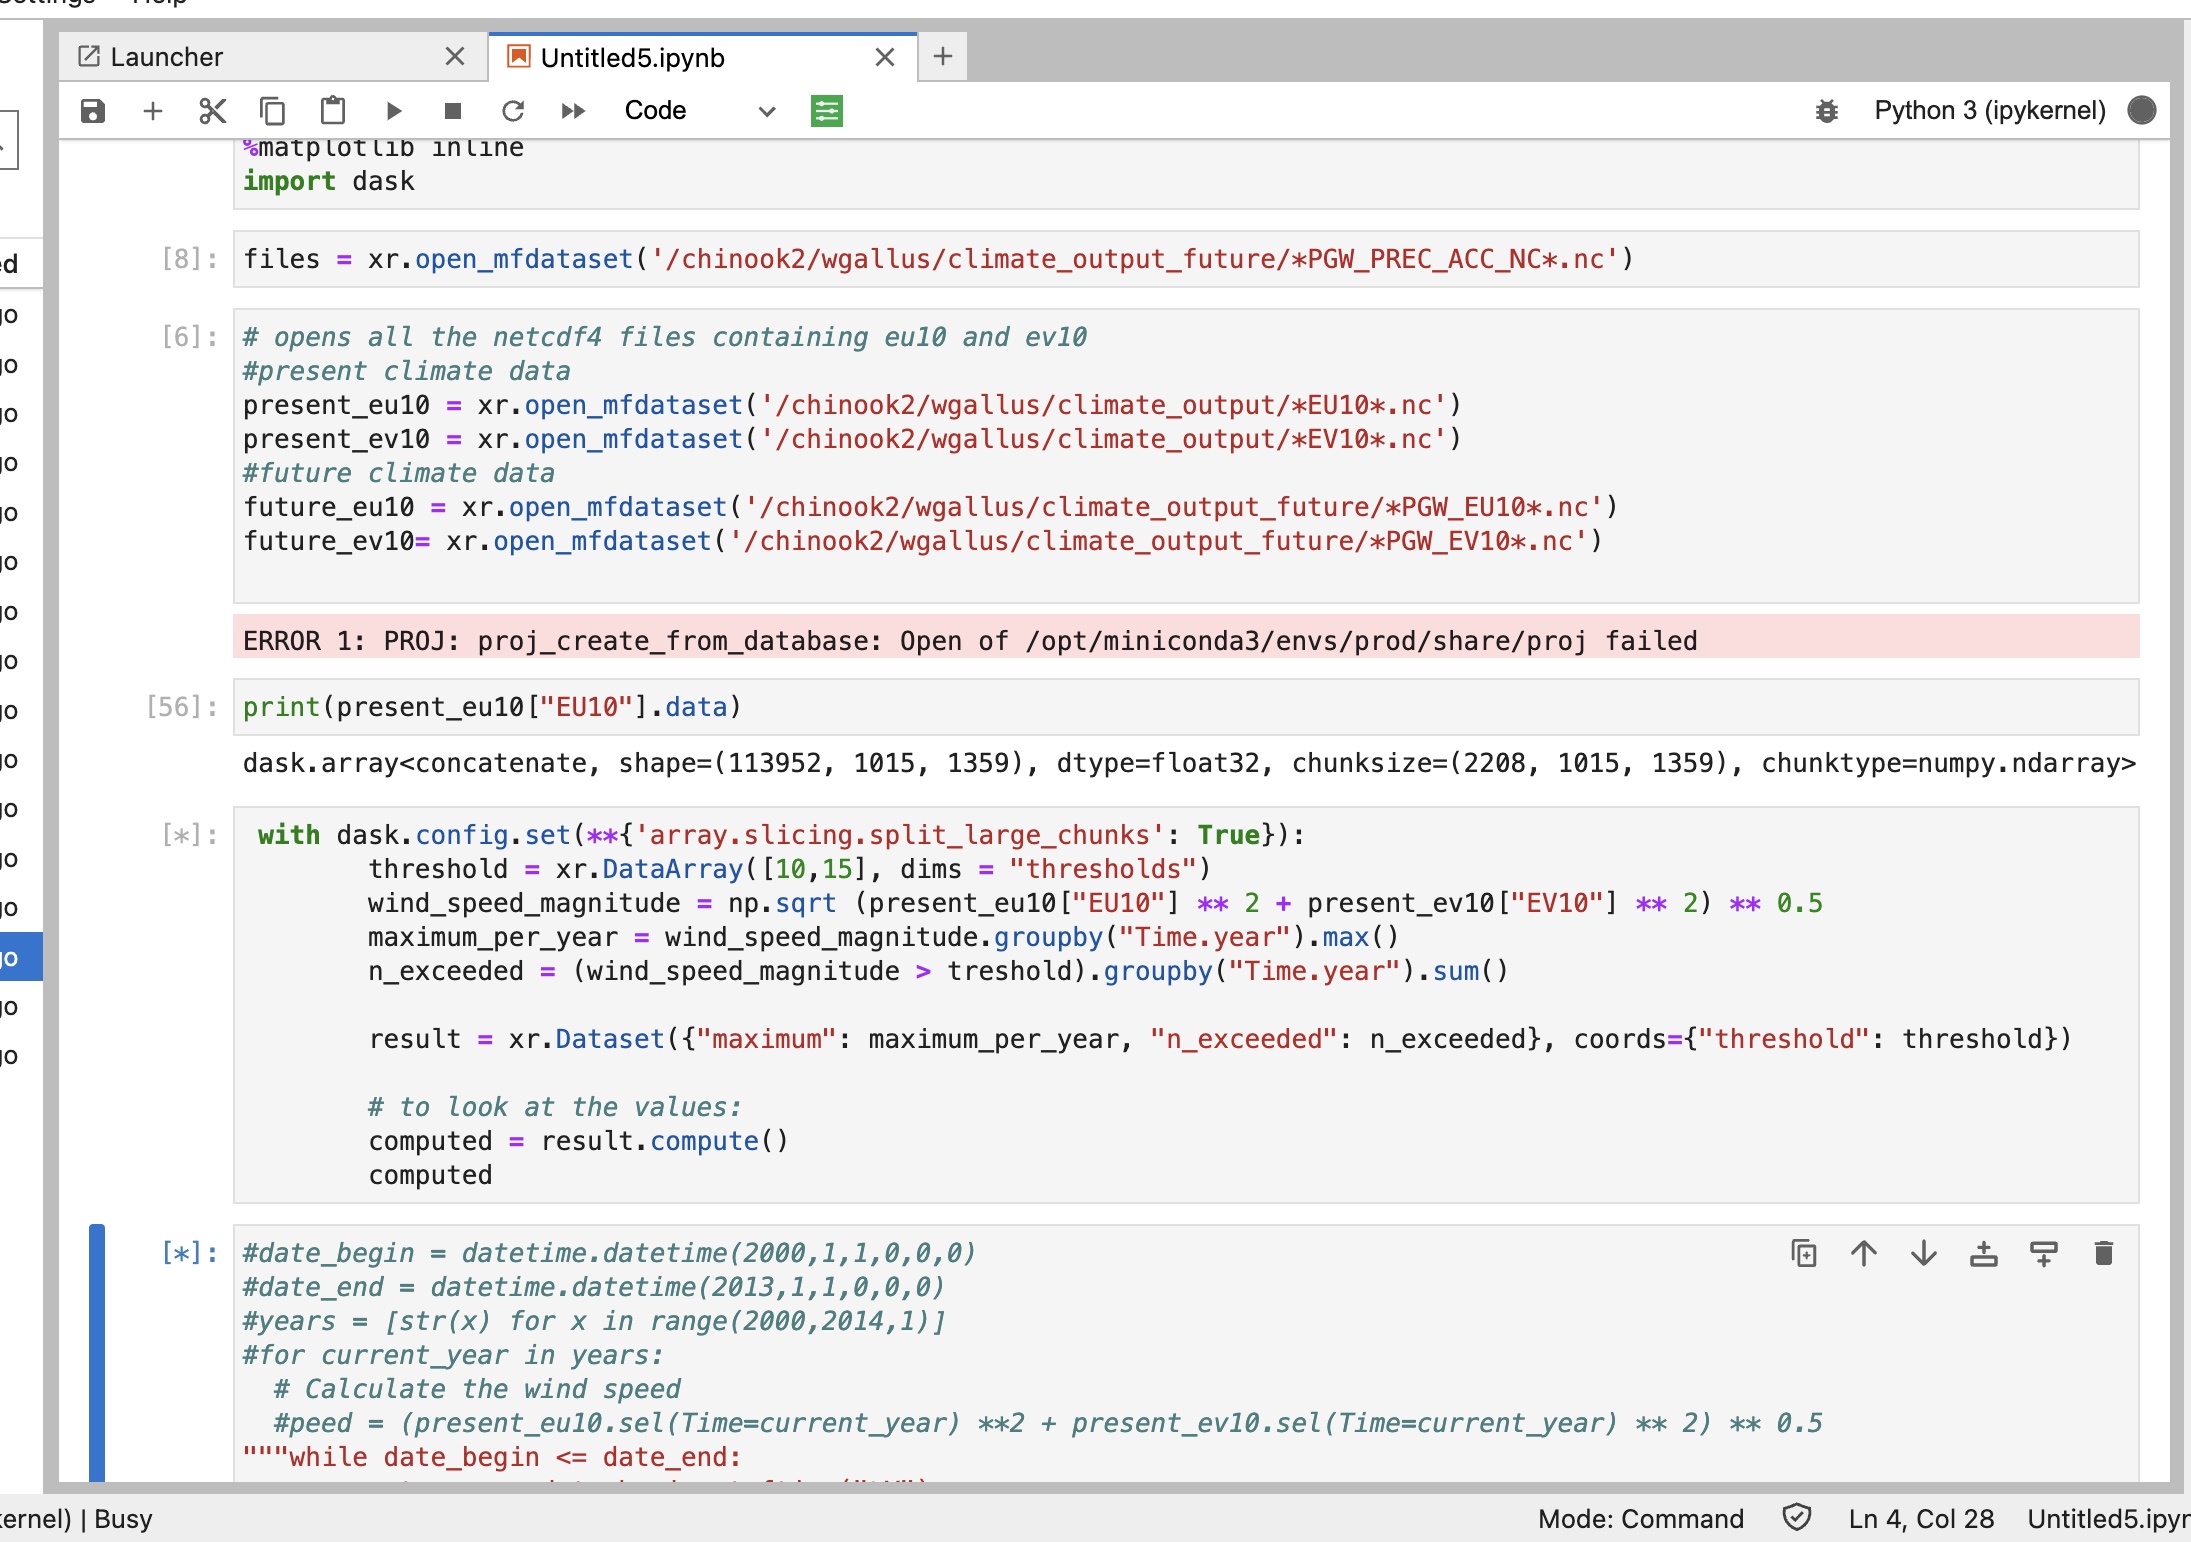This screenshot has width=2191, height=1542.
Task: Open kernel selector Python 3 (ipykernel)
Action: (1989, 110)
